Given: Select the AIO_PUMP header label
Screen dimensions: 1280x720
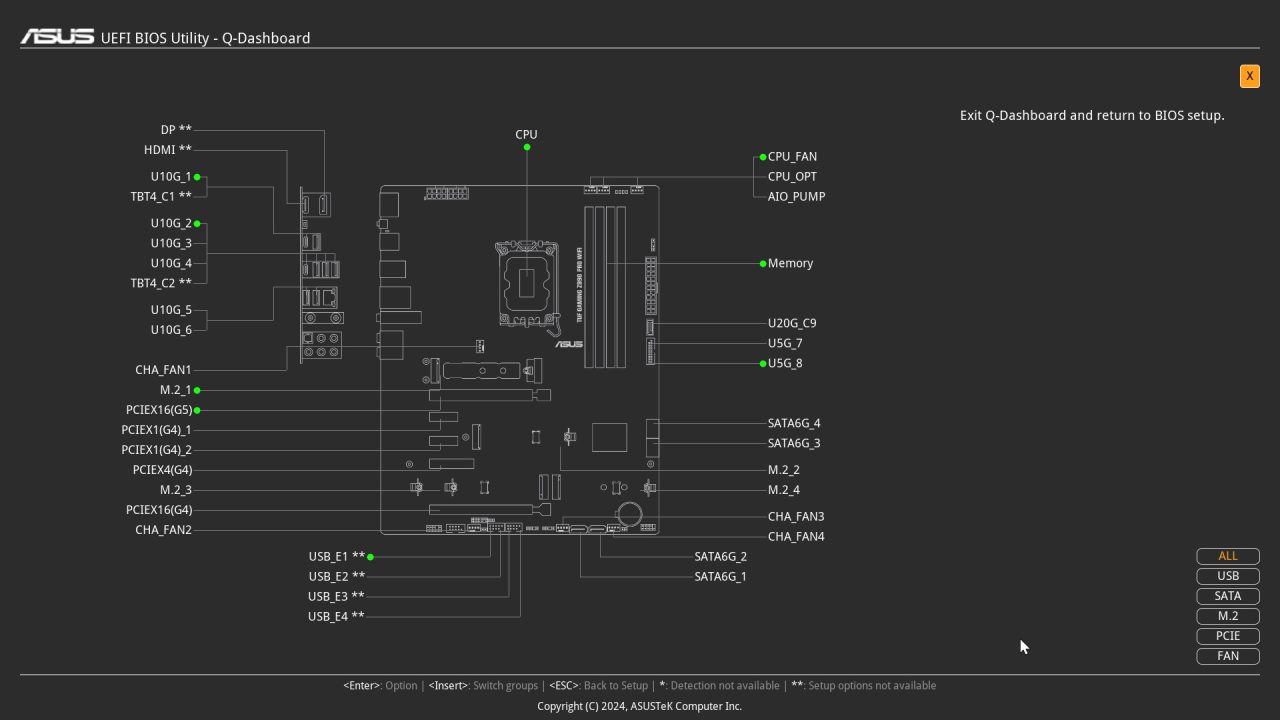Looking at the screenshot, I should [796, 197].
